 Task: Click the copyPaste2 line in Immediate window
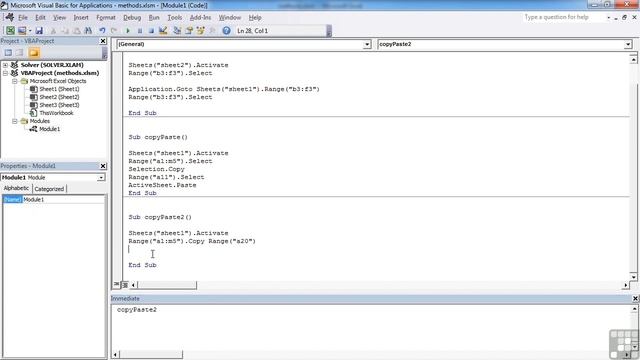tap(137, 310)
